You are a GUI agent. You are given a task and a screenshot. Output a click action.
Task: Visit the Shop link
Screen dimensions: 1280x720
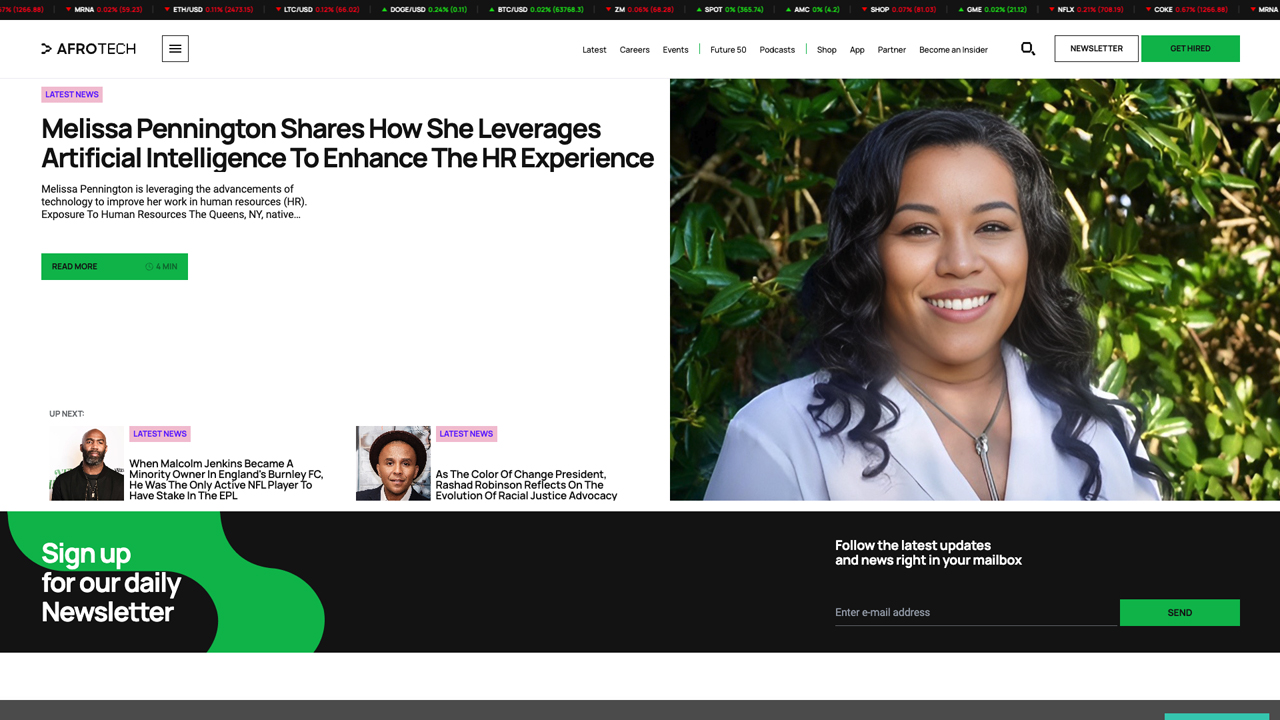click(826, 50)
